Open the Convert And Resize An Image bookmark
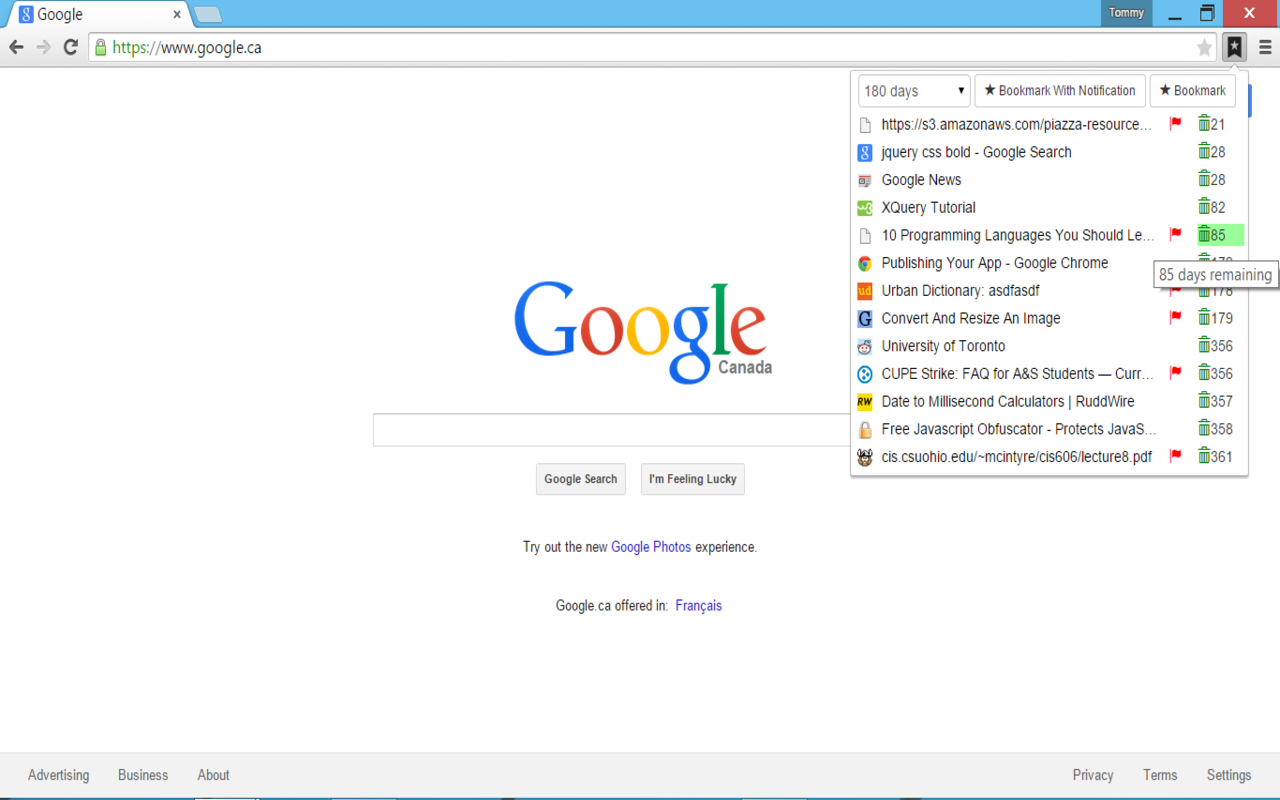 970,318
